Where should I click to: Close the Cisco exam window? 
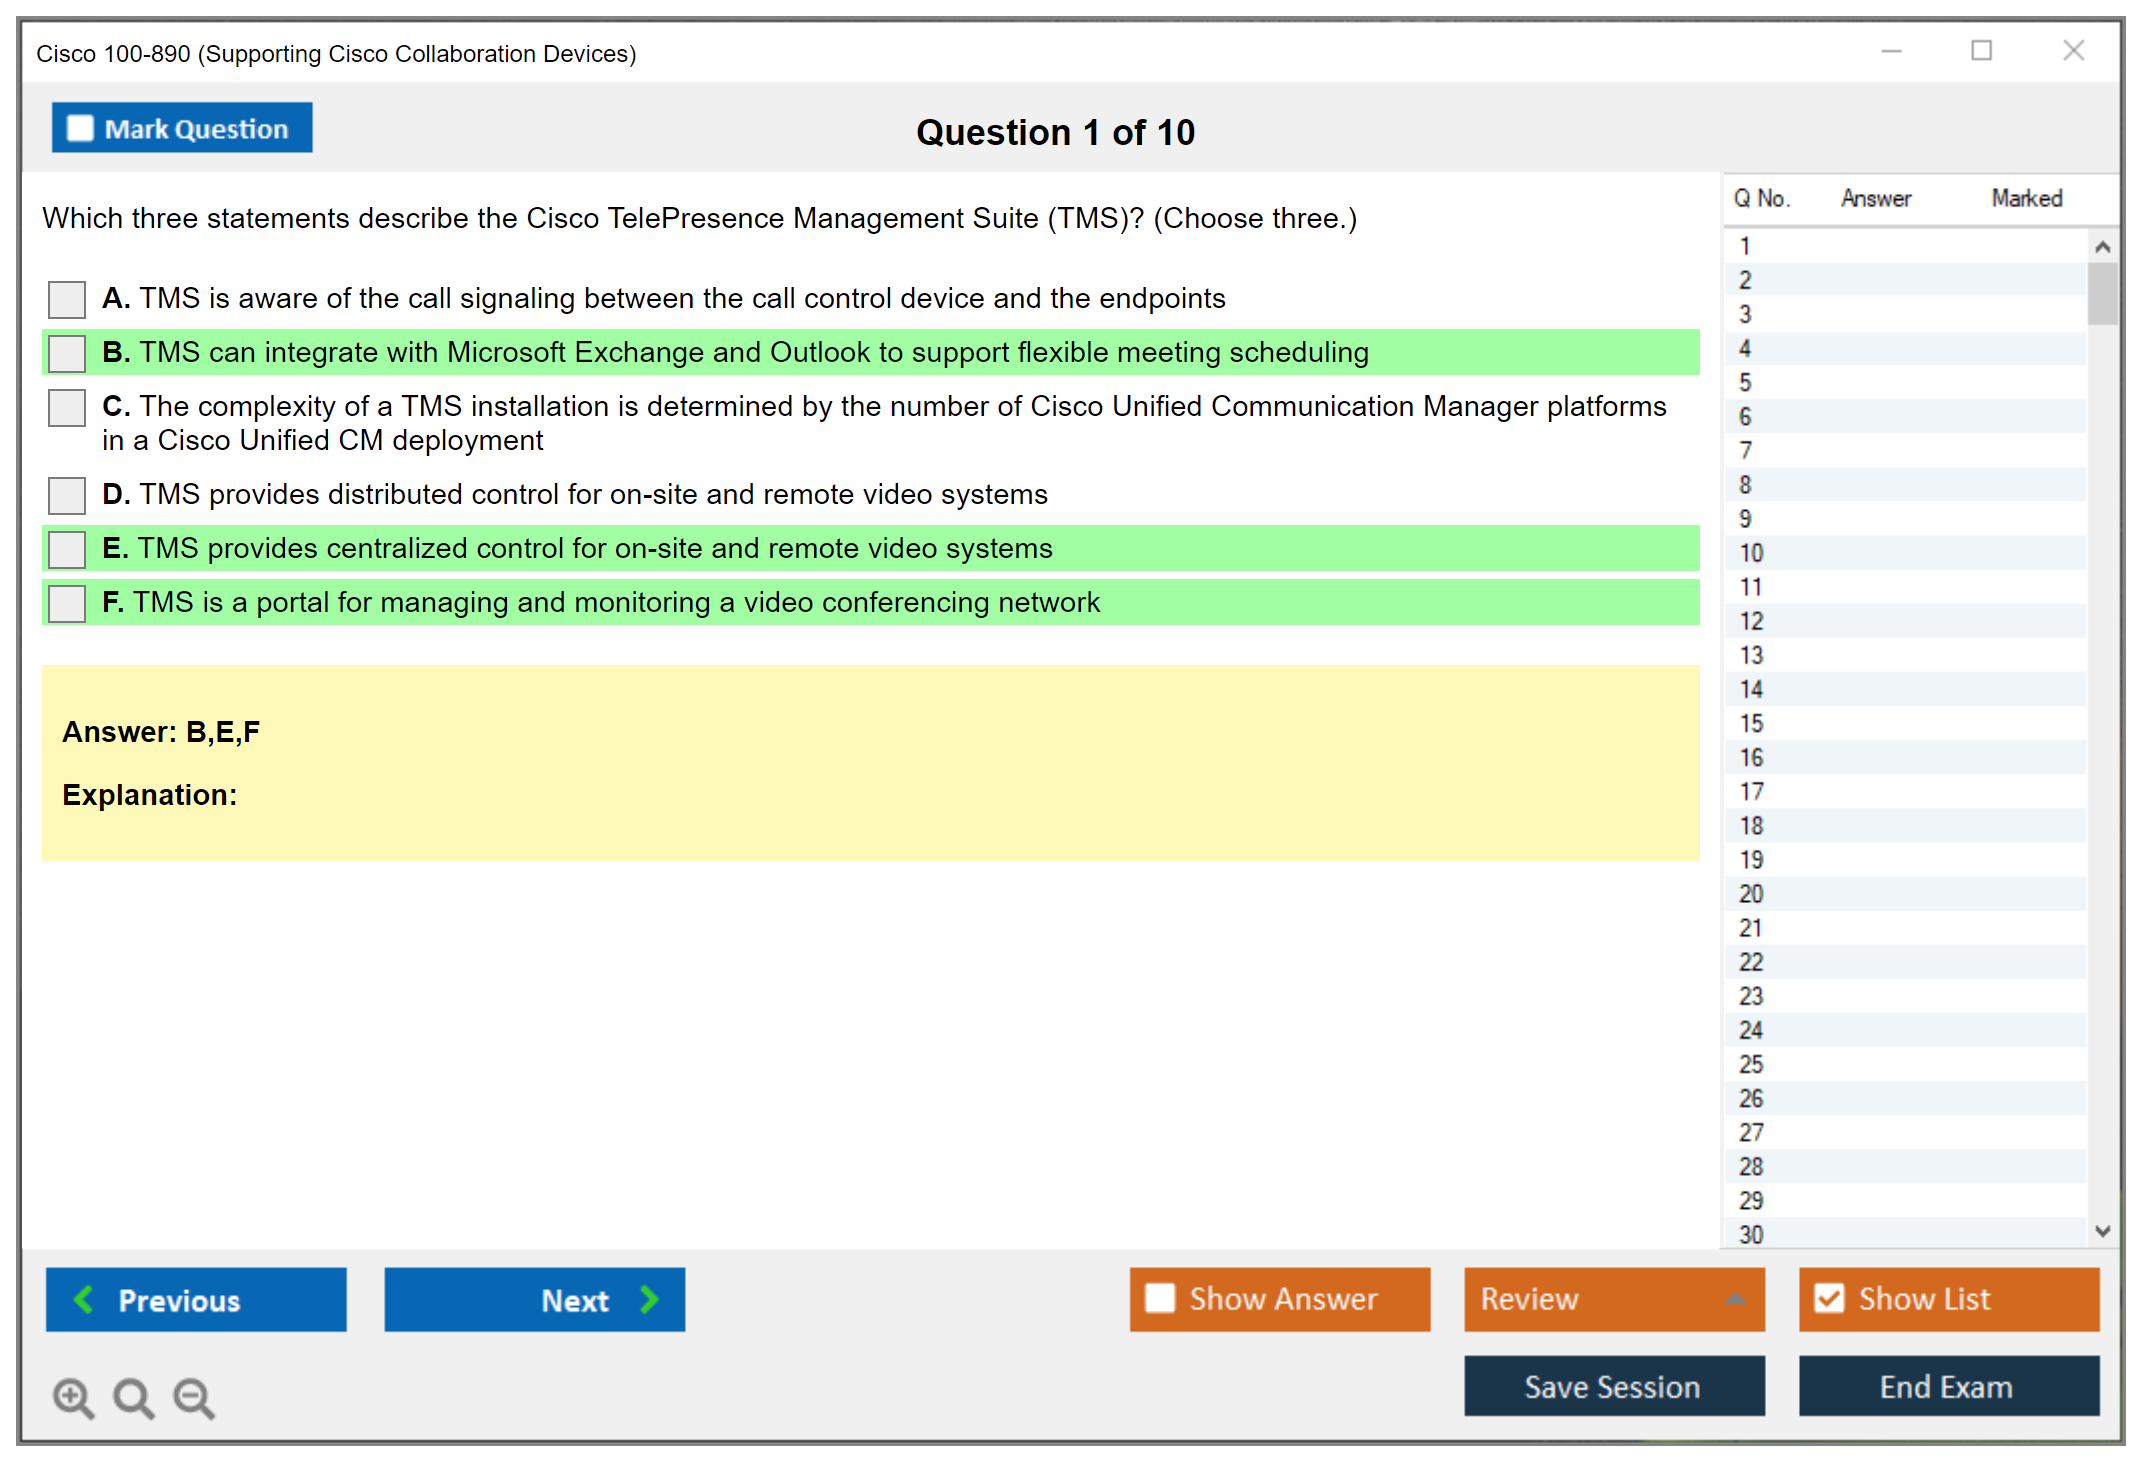(x=2073, y=51)
